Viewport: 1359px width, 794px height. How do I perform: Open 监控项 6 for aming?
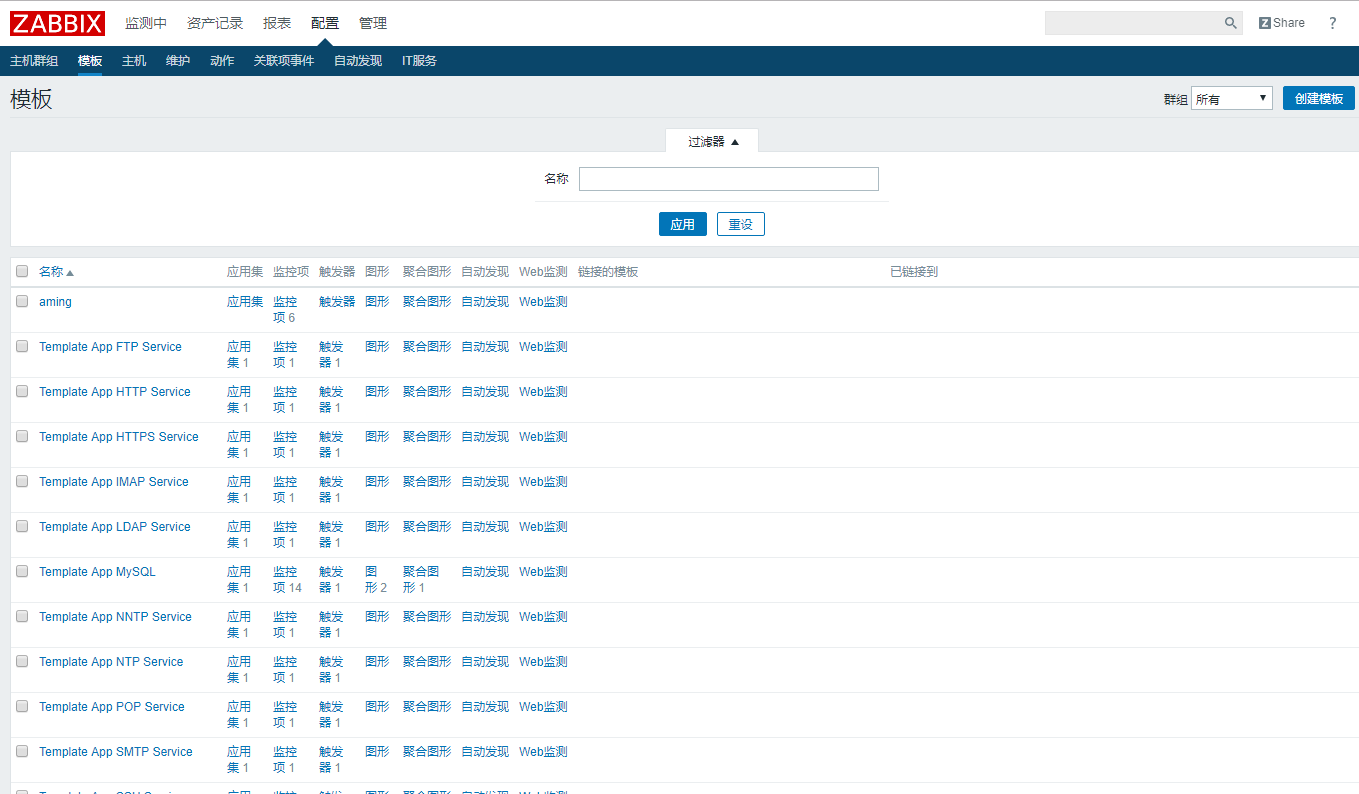click(285, 309)
